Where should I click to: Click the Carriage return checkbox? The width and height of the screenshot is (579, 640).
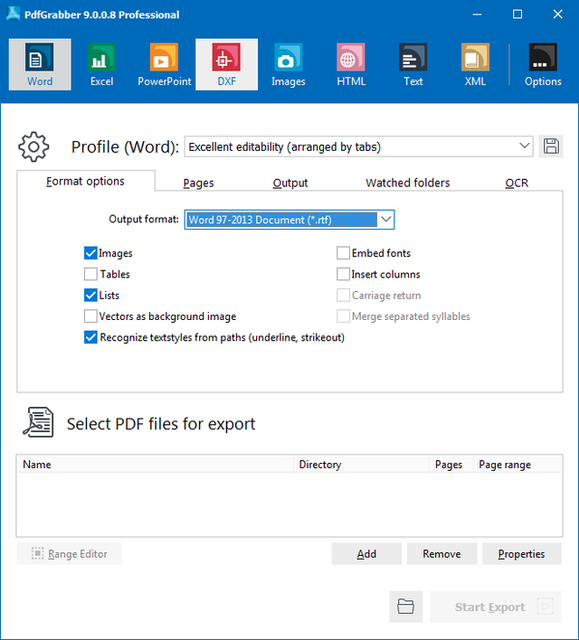point(343,295)
